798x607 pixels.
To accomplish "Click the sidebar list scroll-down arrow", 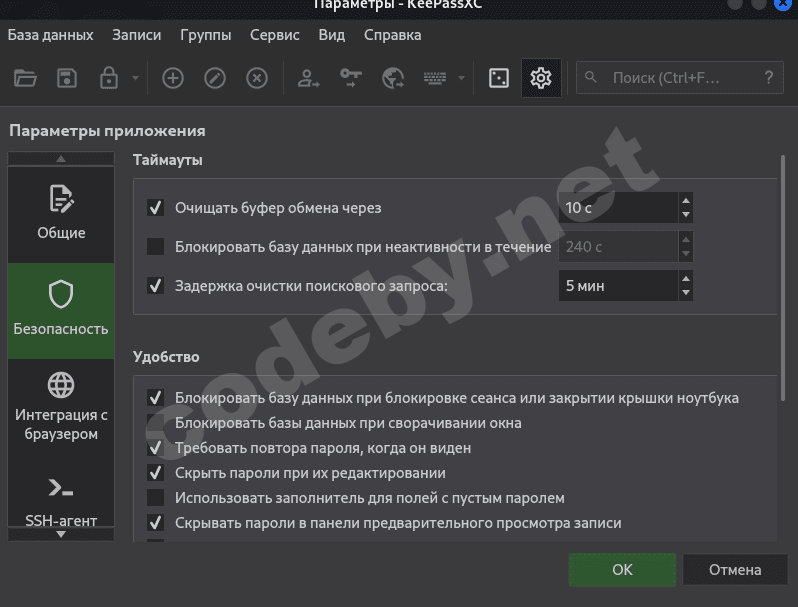I will tap(61, 534).
